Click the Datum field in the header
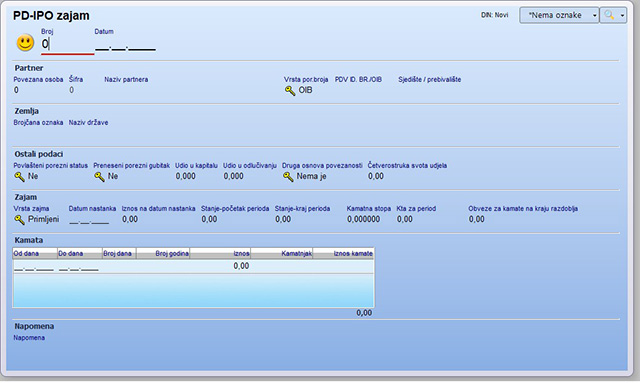The image size is (640, 383). point(125,46)
